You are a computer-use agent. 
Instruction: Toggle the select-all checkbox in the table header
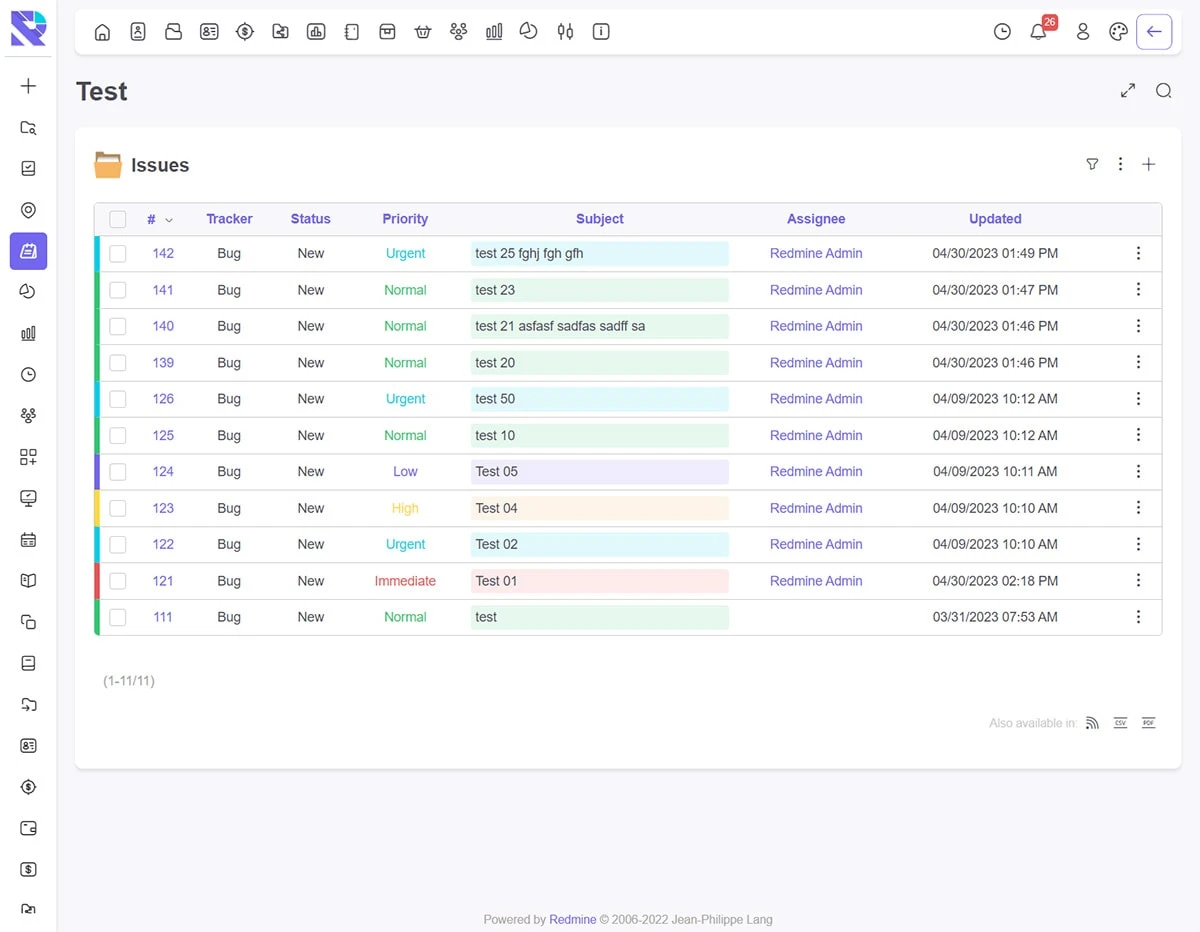point(118,219)
